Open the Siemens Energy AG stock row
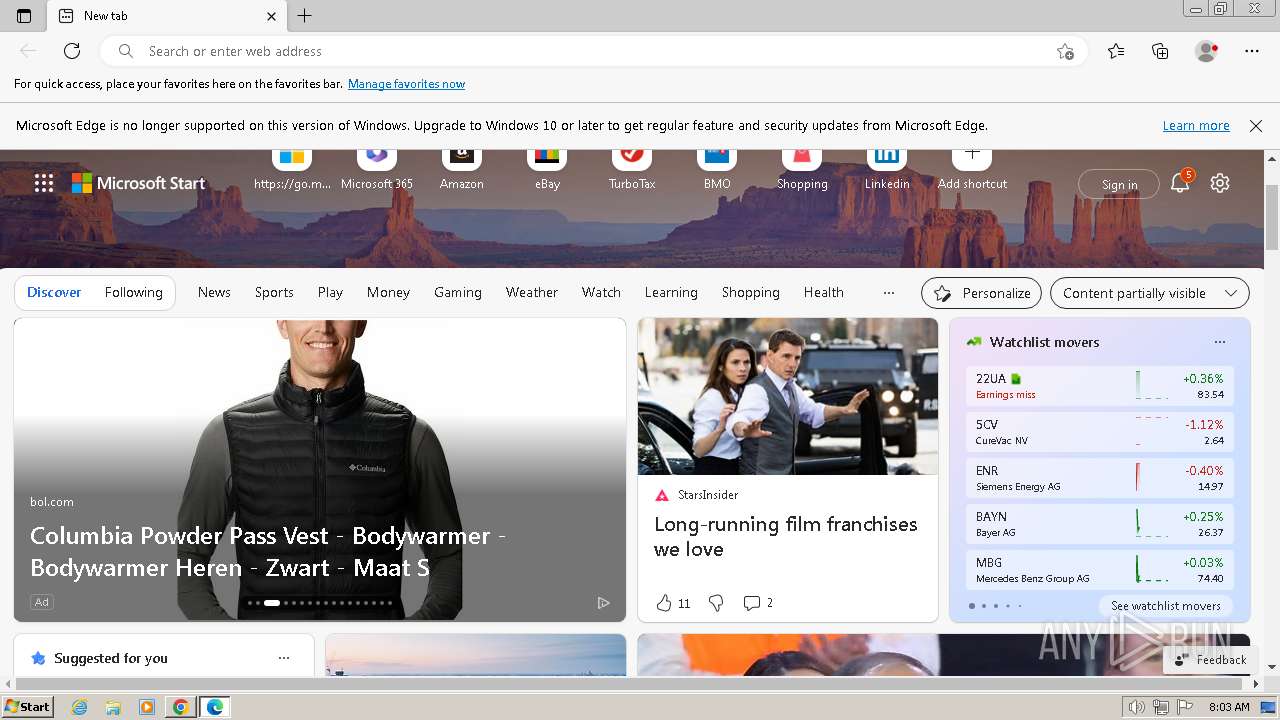The image size is (1280, 720). point(1100,478)
